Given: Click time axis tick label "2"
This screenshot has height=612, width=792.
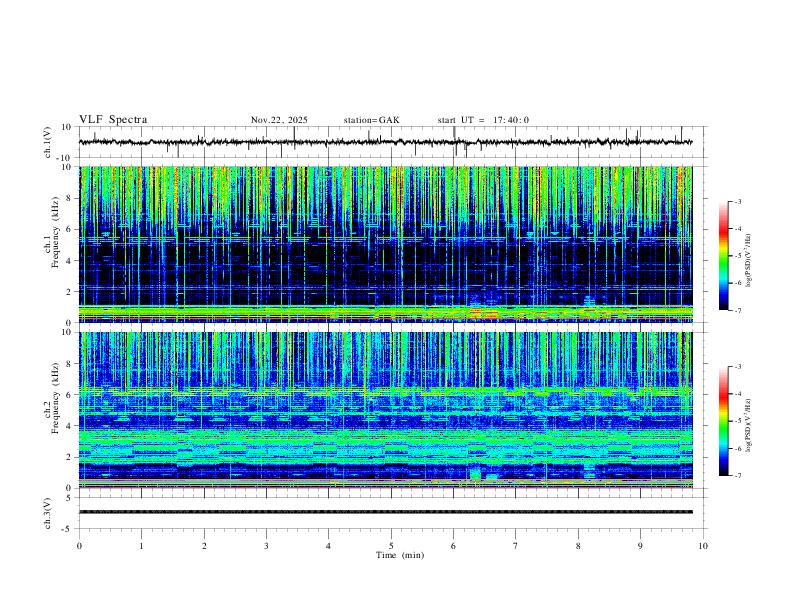Looking at the screenshot, I should (x=204, y=546).
